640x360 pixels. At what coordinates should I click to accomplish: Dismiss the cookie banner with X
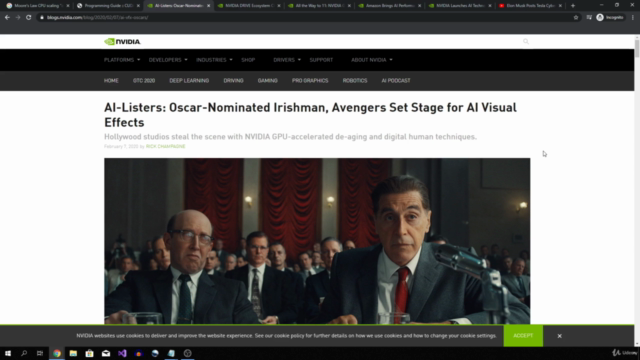coord(560,336)
